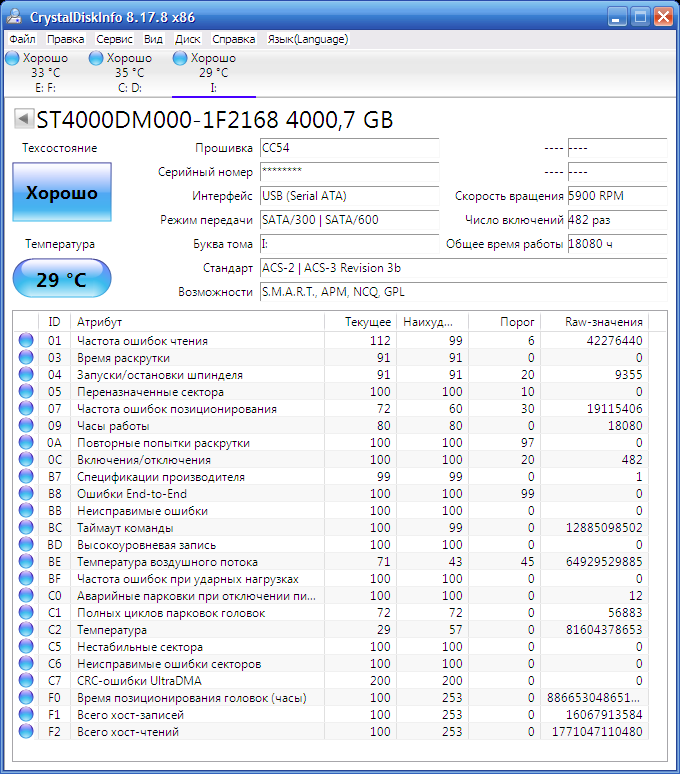Open the Справка menu
680x774 pixels.
pos(233,39)
